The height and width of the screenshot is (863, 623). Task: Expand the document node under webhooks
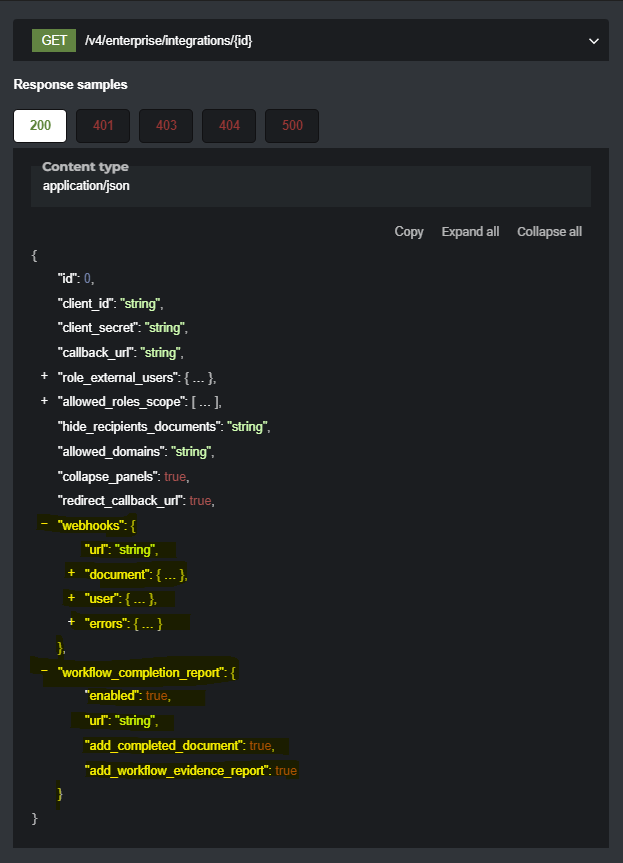click(71, 573)
